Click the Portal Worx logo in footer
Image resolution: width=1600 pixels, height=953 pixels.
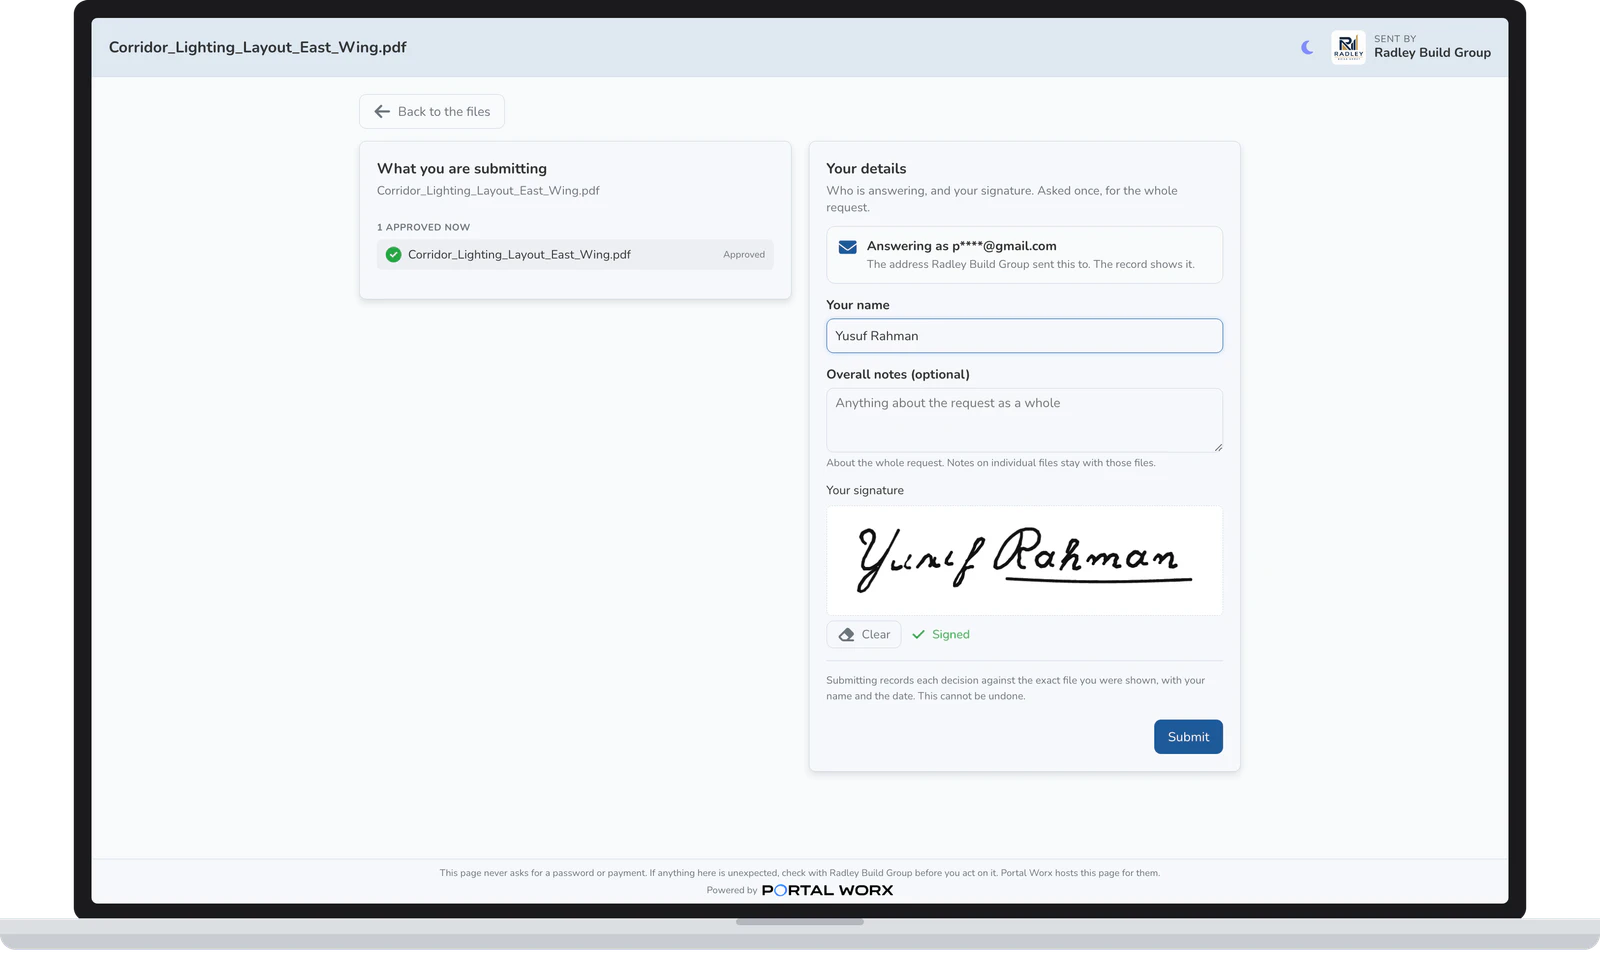pos(827,890)
